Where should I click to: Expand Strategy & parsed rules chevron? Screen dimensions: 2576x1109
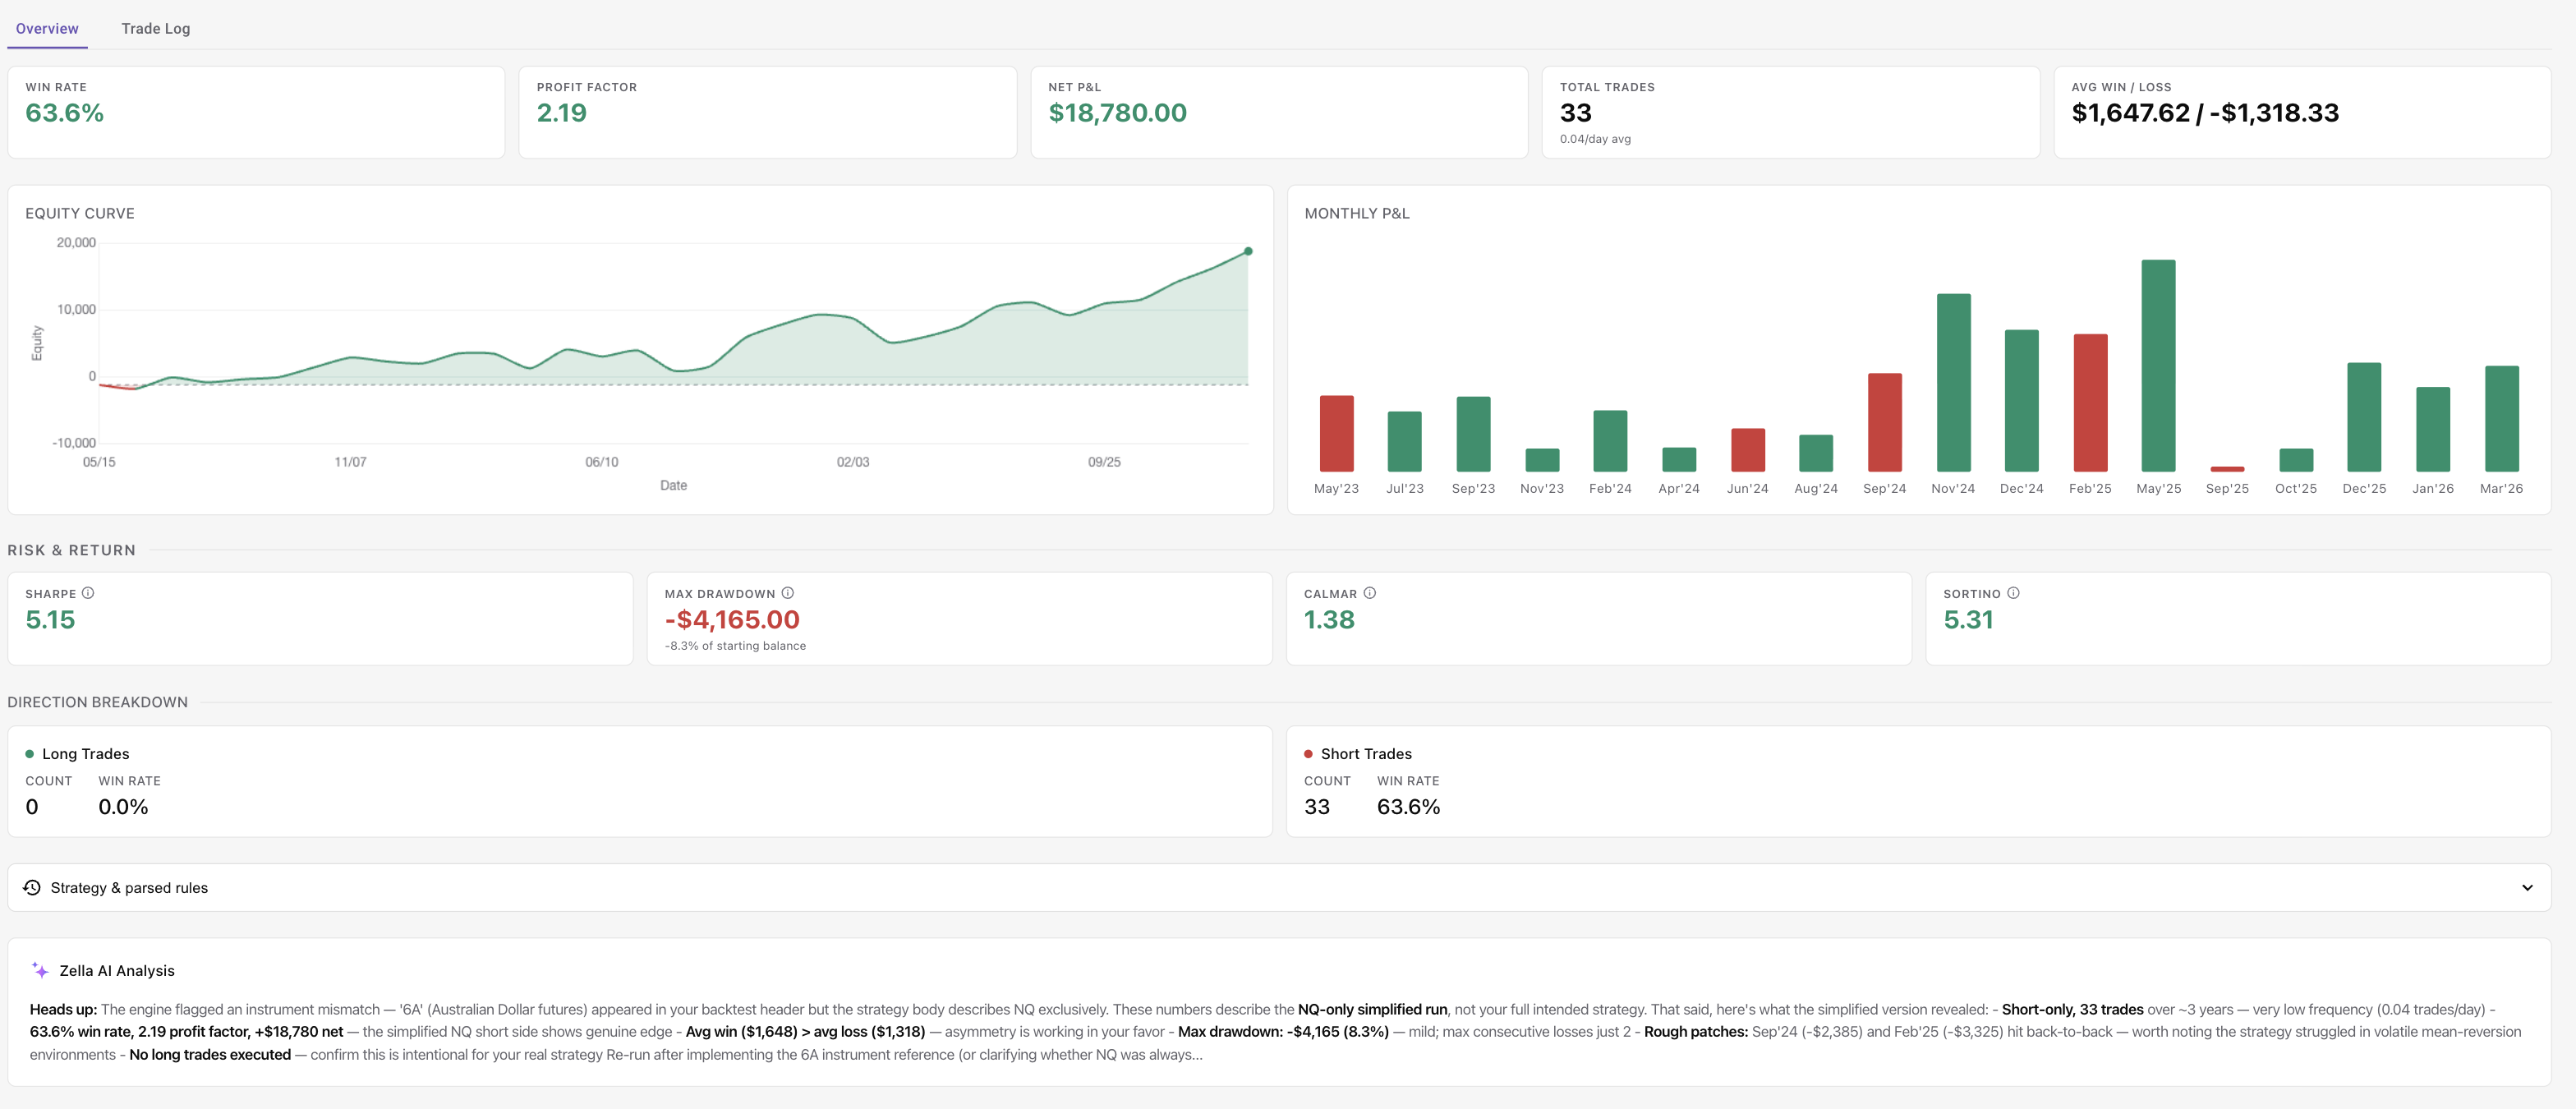click(2527, 888)
